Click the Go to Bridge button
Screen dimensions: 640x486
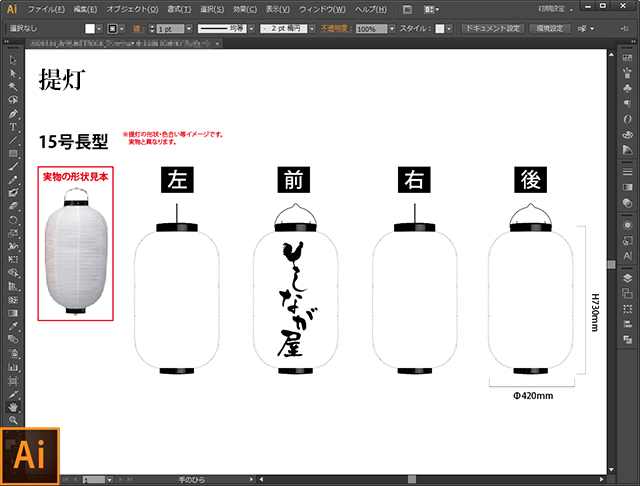point(407,9)
